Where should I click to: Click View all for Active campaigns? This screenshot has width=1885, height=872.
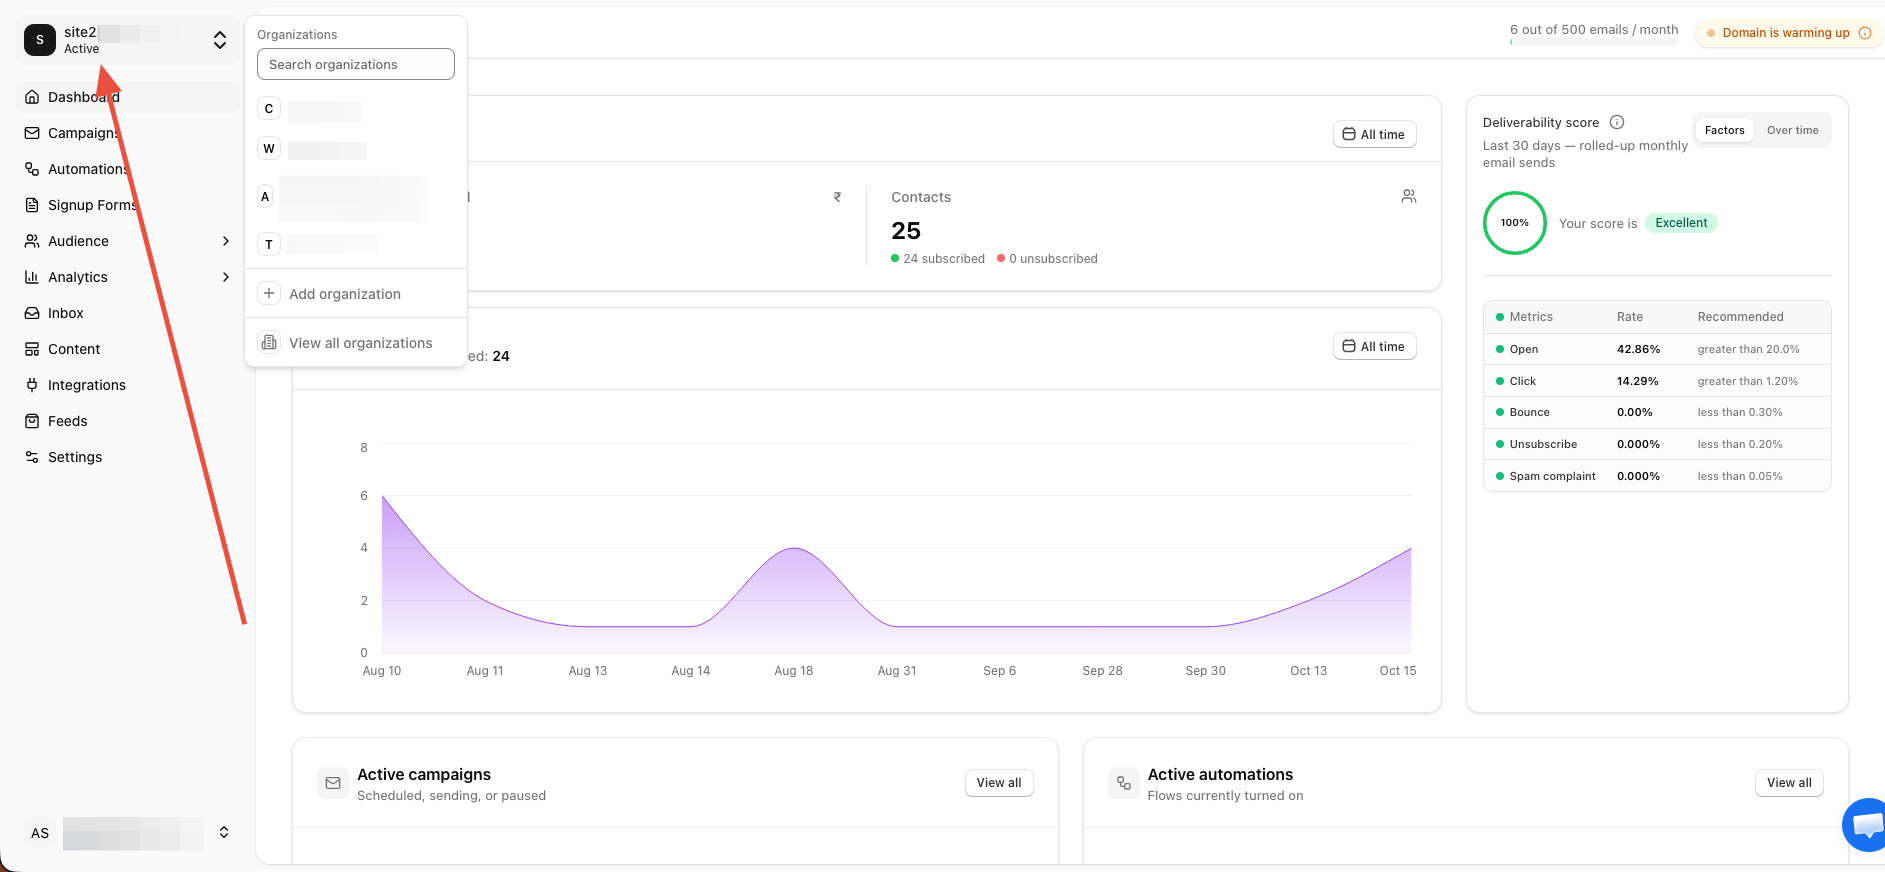point(999,783)
